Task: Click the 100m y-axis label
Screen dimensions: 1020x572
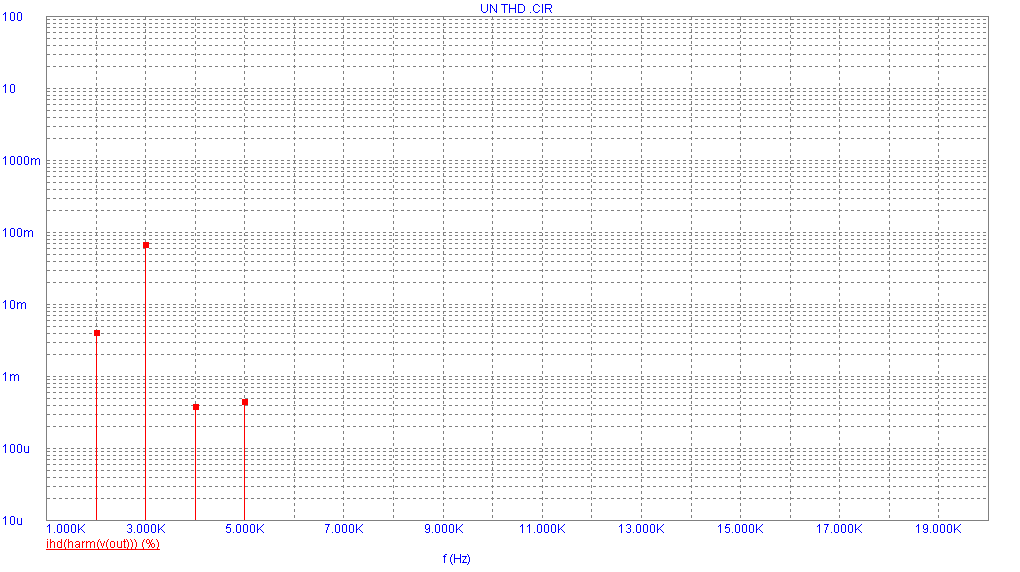Action: pos(18,233)
